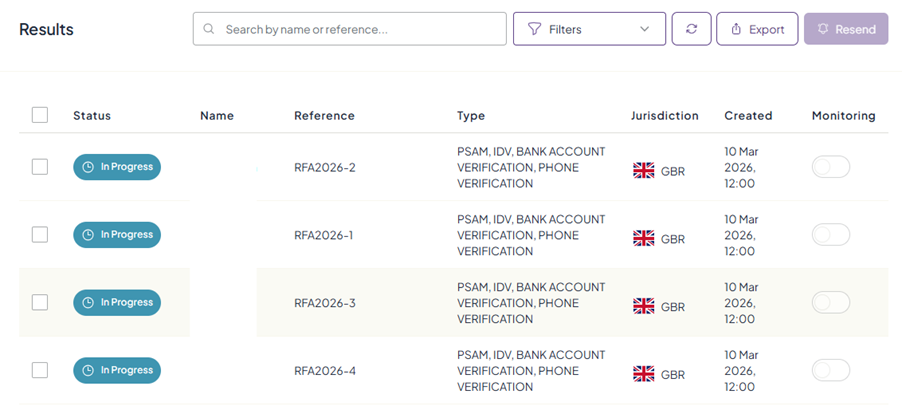Sort by the Created column header
Viewport: 902px width, 410px height.
tap(748, 116)
